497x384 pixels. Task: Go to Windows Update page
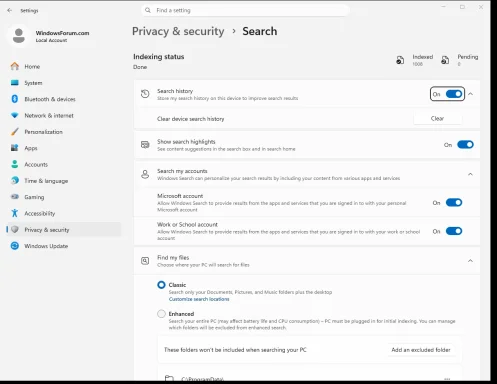point(64,246)
